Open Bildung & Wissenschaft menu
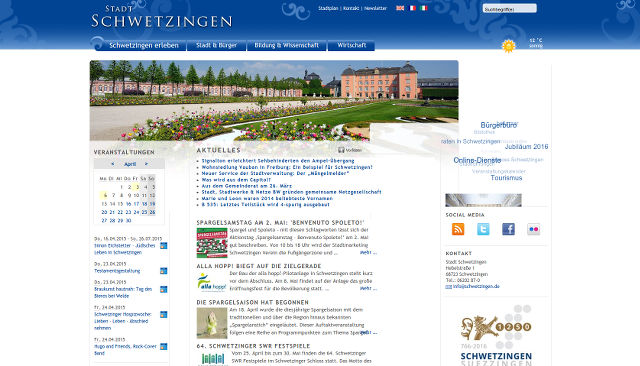 click(x=287, y=46)
